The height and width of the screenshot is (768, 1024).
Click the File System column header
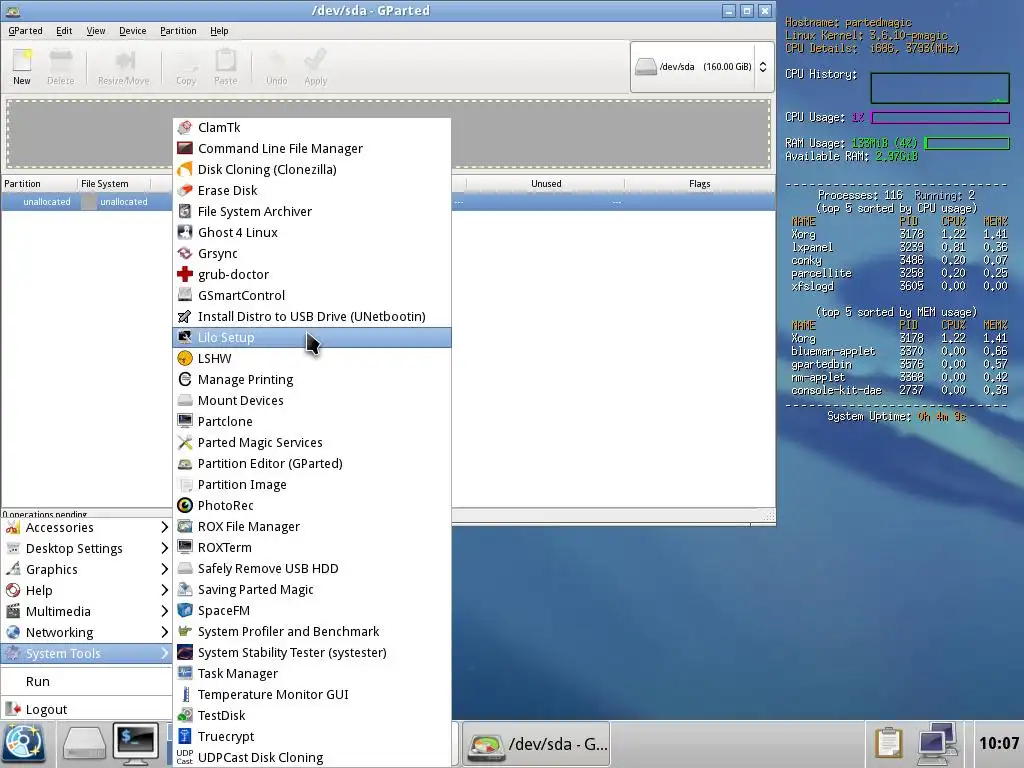pos(114,184)
